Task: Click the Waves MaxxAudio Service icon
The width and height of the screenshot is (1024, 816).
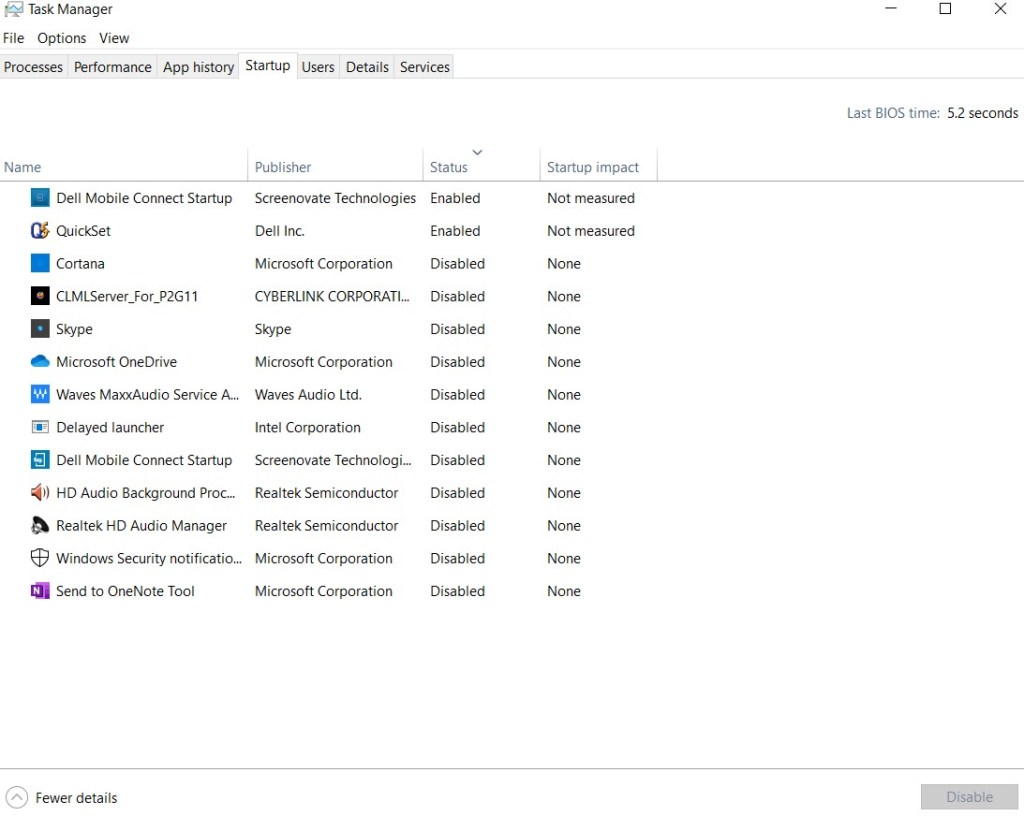Action: point(40,395)
